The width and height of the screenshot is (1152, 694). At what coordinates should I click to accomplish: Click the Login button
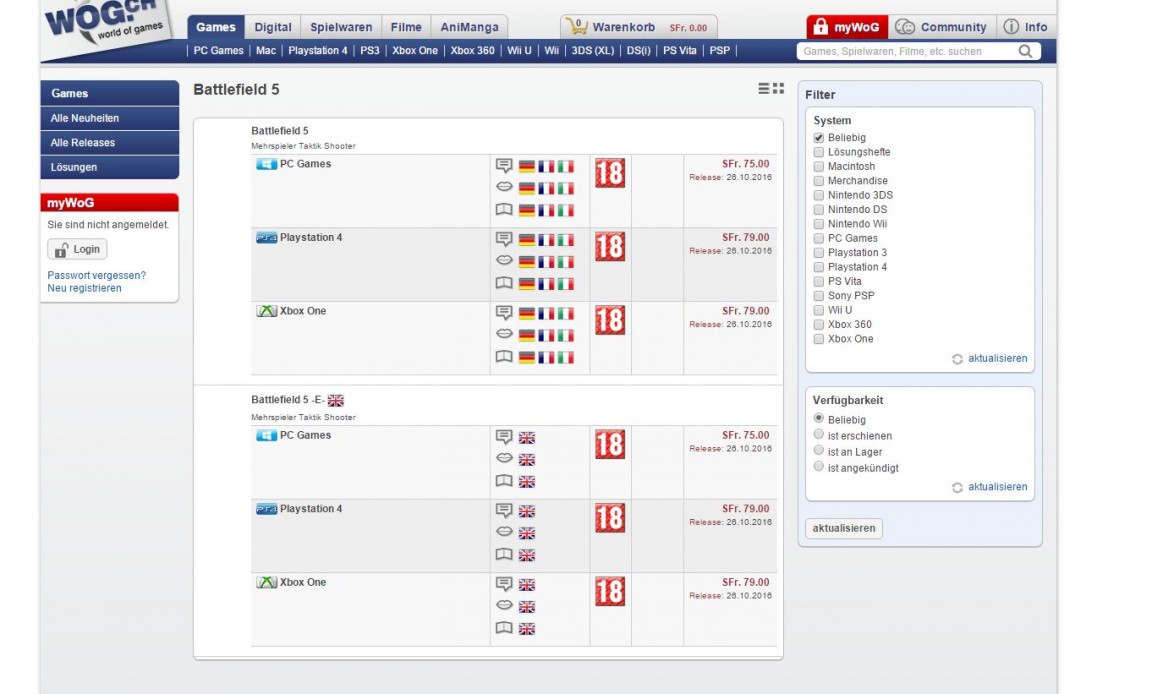coord(77,249)
